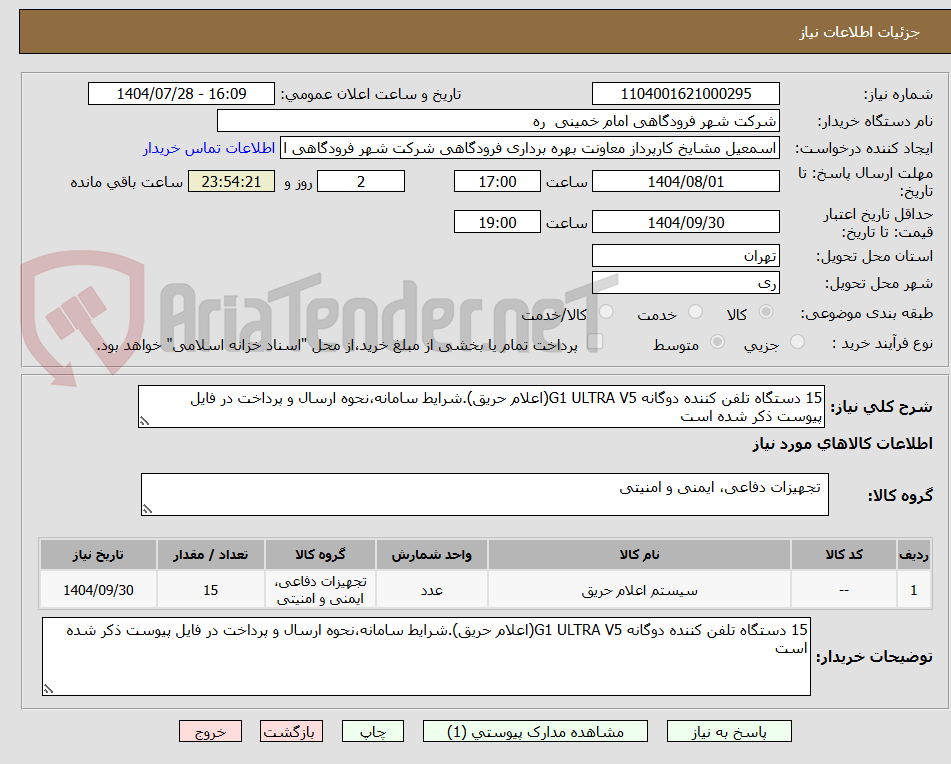The height and width of the screenshot is (764, 951).
Task: Click the deadline date field 1404/08/01
Action: click(686, 181)
